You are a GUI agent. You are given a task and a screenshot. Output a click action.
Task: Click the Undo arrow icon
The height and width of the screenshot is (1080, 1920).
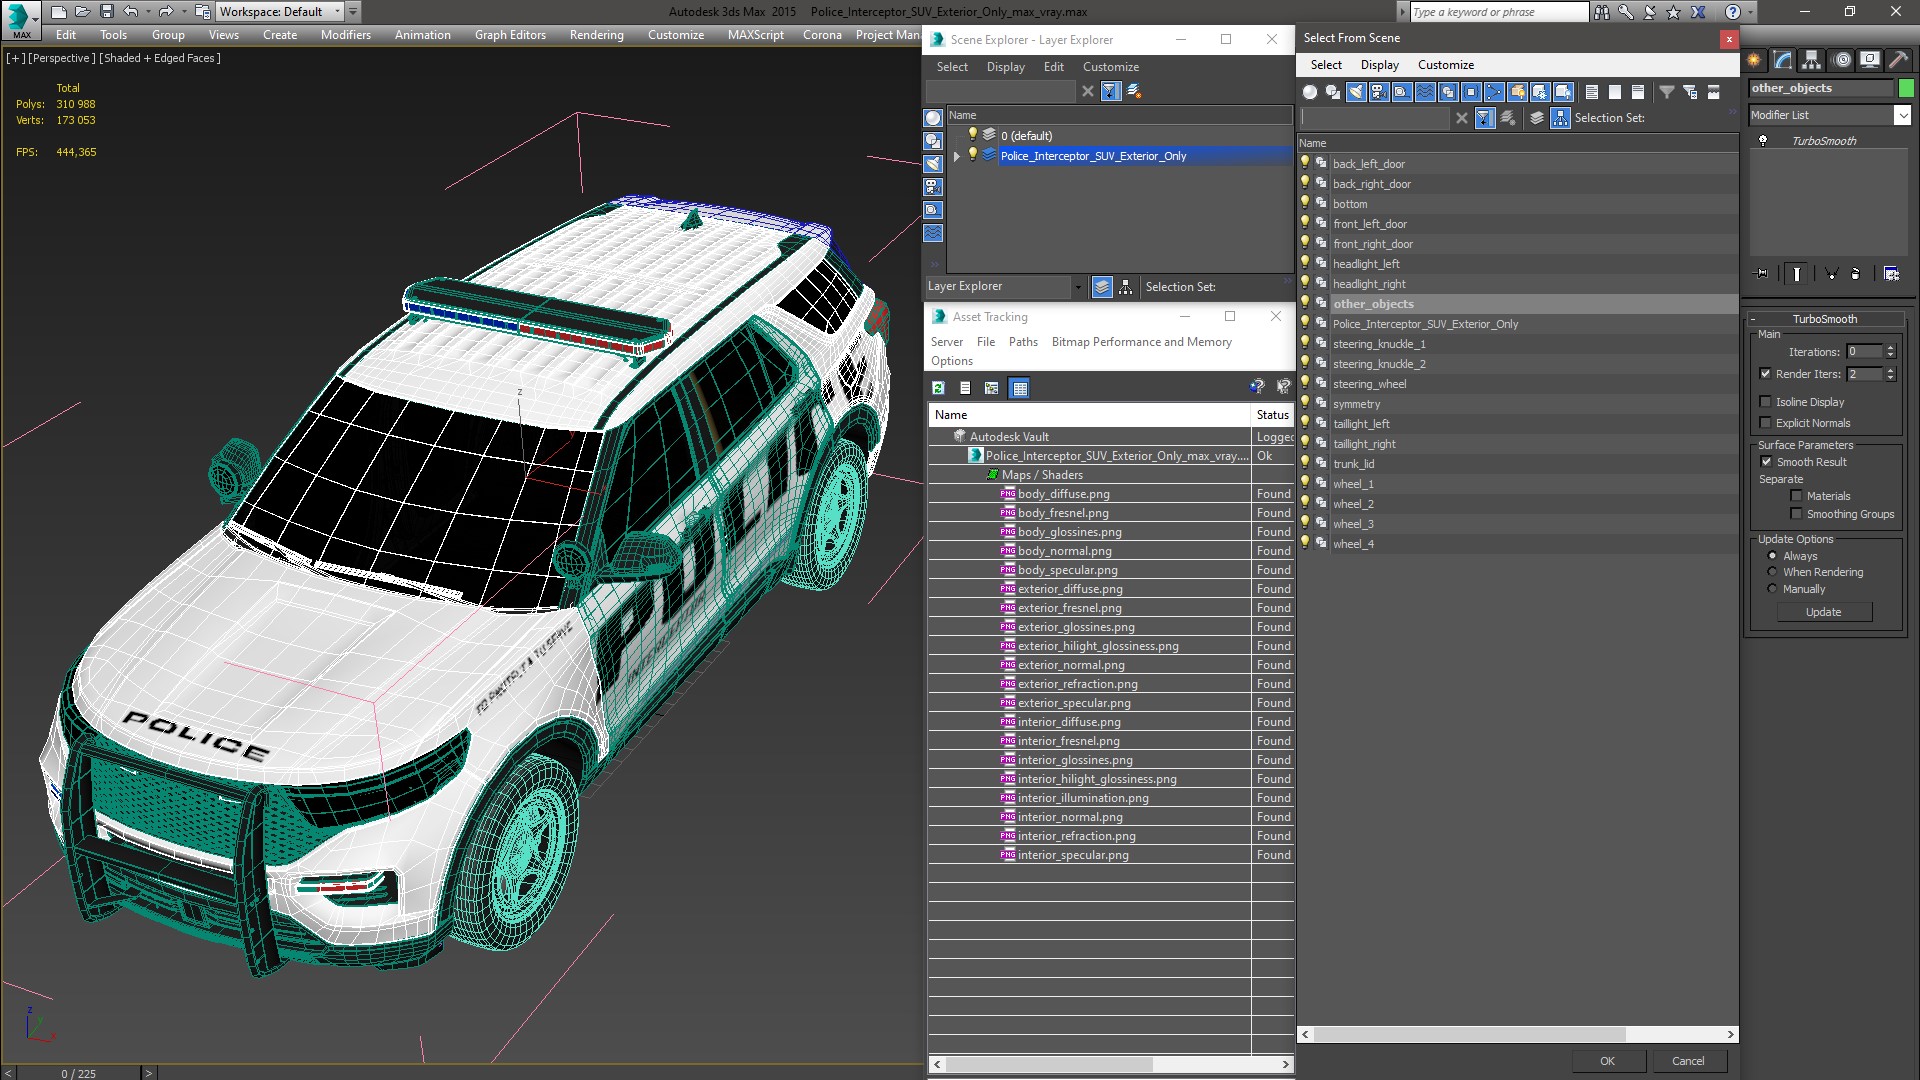coord(130,12)
